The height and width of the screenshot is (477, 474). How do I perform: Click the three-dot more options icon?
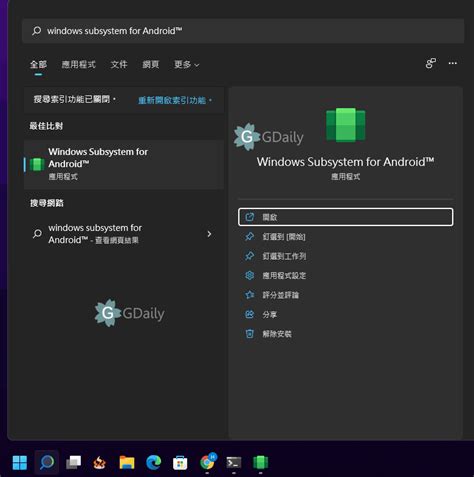click(453, 63)
